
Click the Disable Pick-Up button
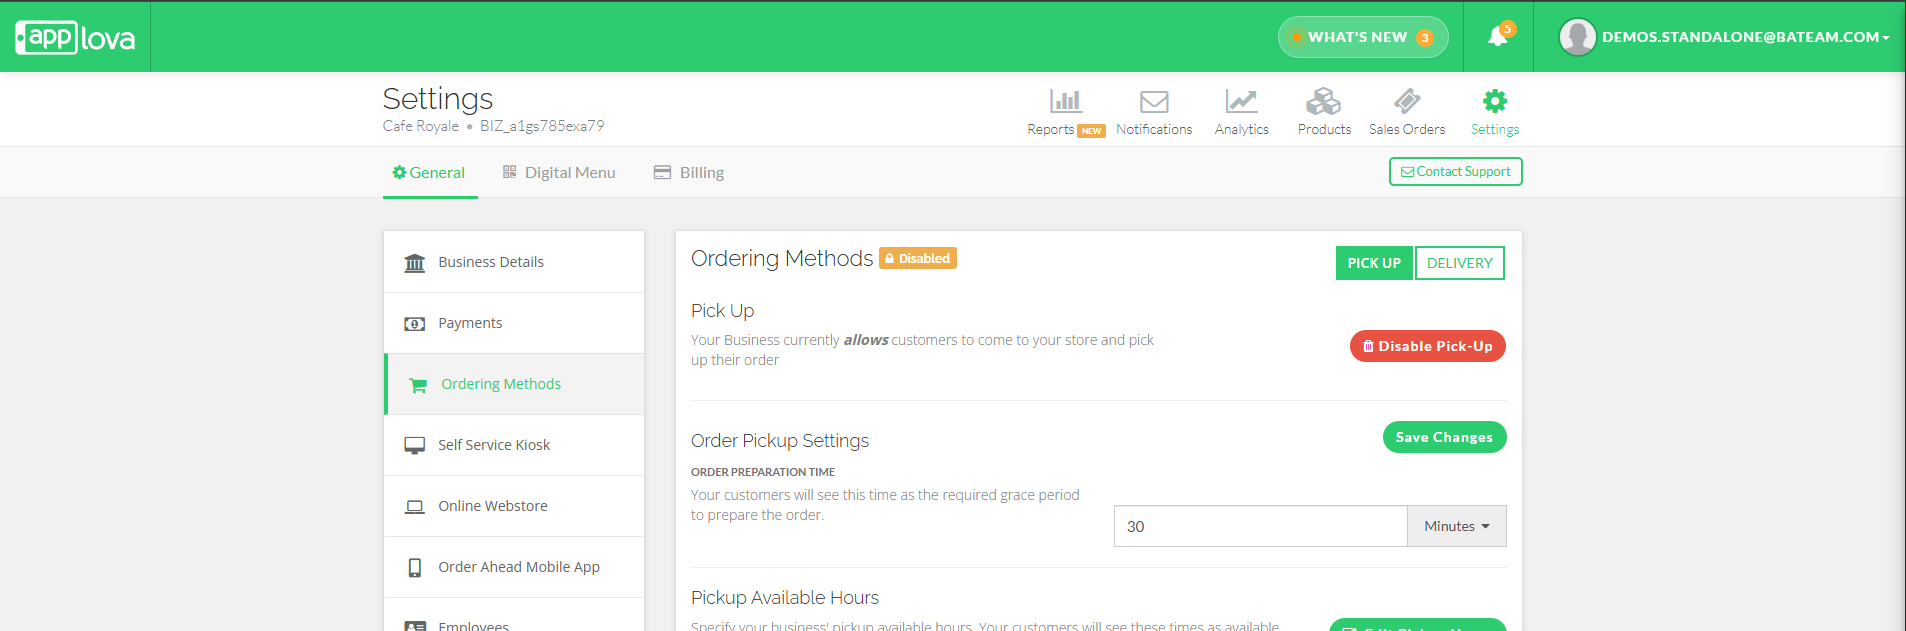[1428, 346]
